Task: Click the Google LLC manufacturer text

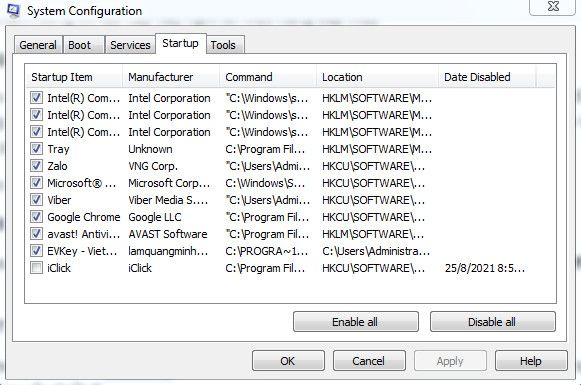Action: pyautogui.click(x=155, y=217)
